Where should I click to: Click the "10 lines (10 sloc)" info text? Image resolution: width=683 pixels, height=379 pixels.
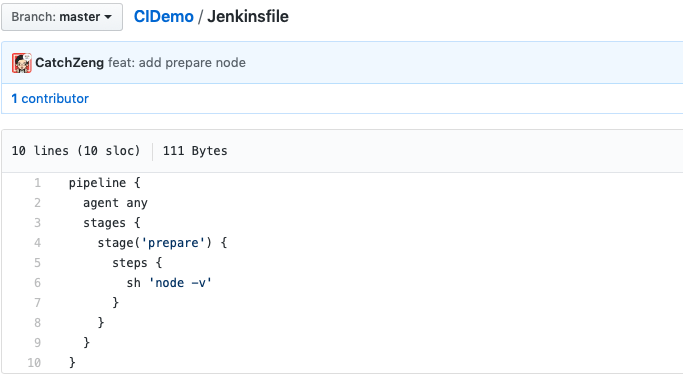pyautogui.click(x=76, y=151)
